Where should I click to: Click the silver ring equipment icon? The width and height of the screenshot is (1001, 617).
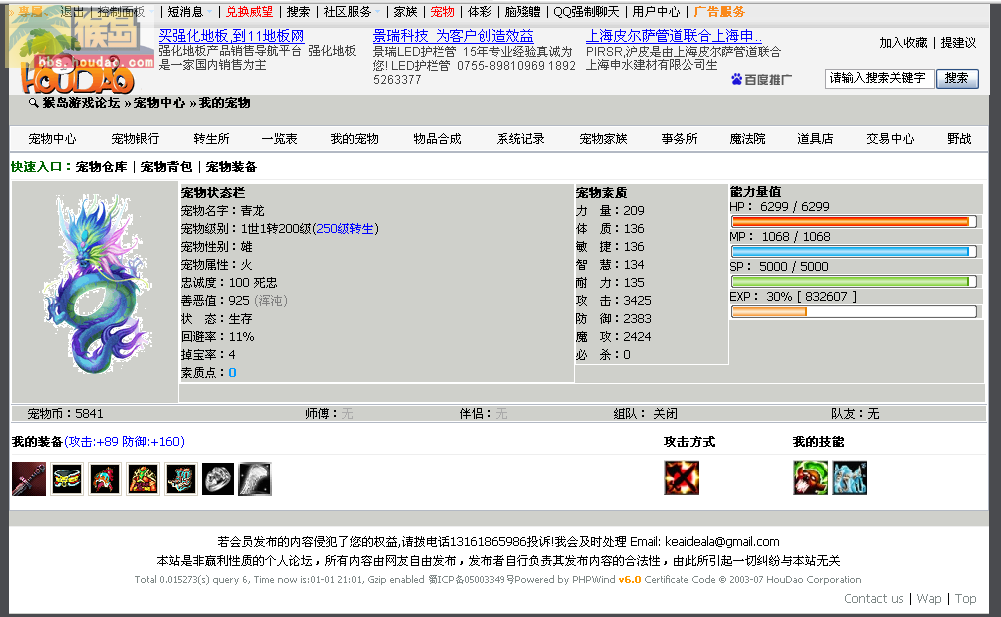(x=218, y=478)
